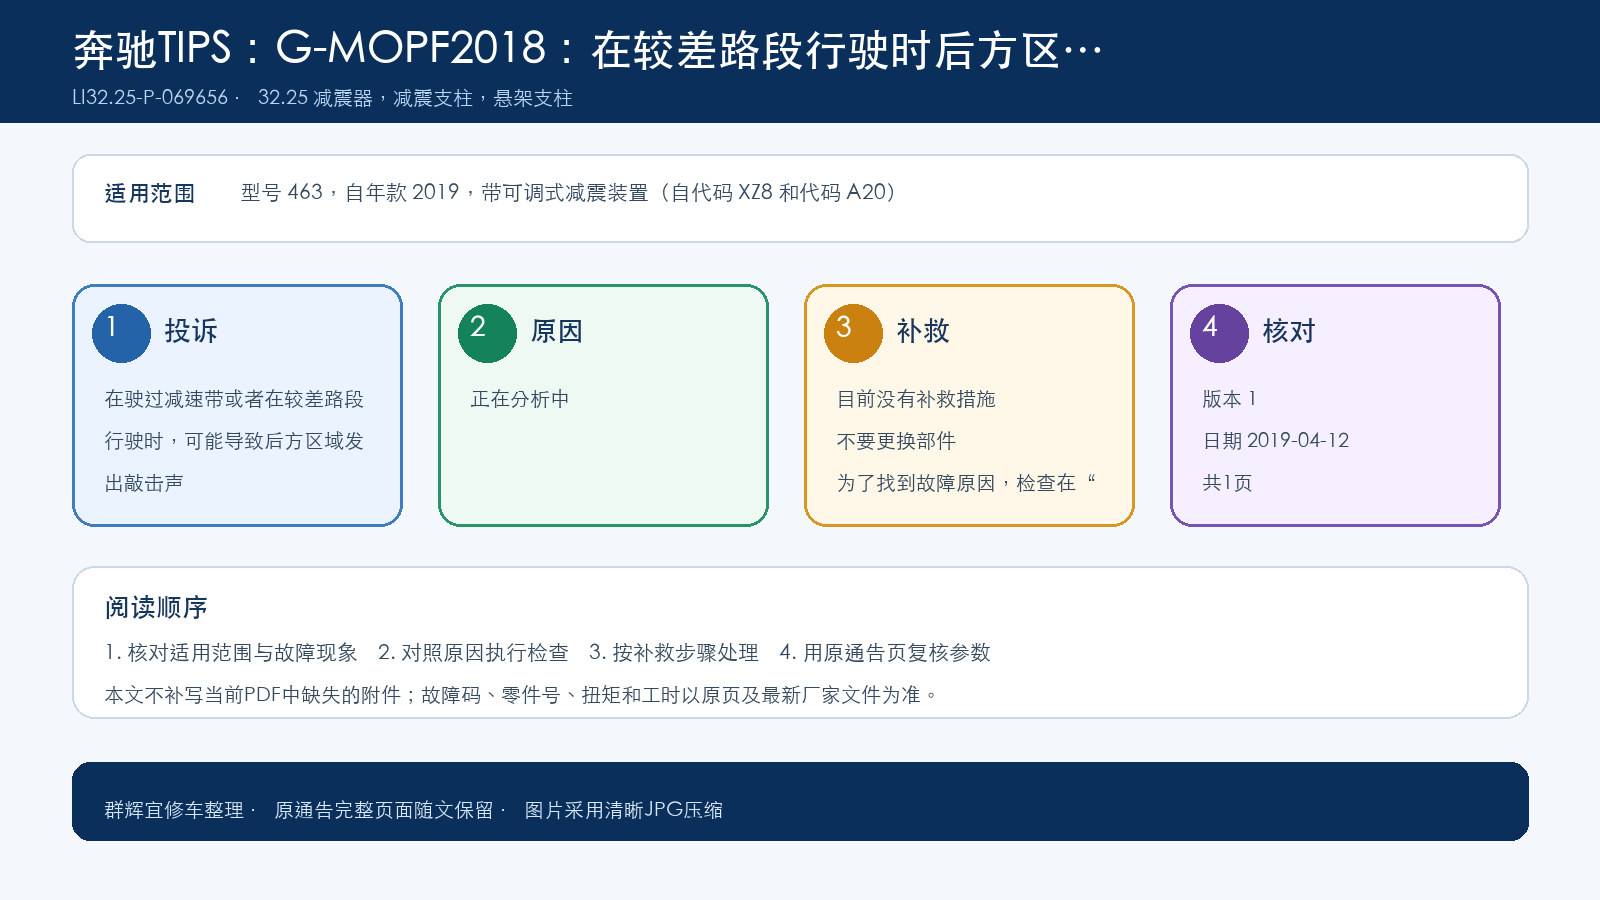Image resolution: width=1600 pixels, height=900 pixels.
Task: Click the line 不要更换部件
Action: [x=896, y=441]
